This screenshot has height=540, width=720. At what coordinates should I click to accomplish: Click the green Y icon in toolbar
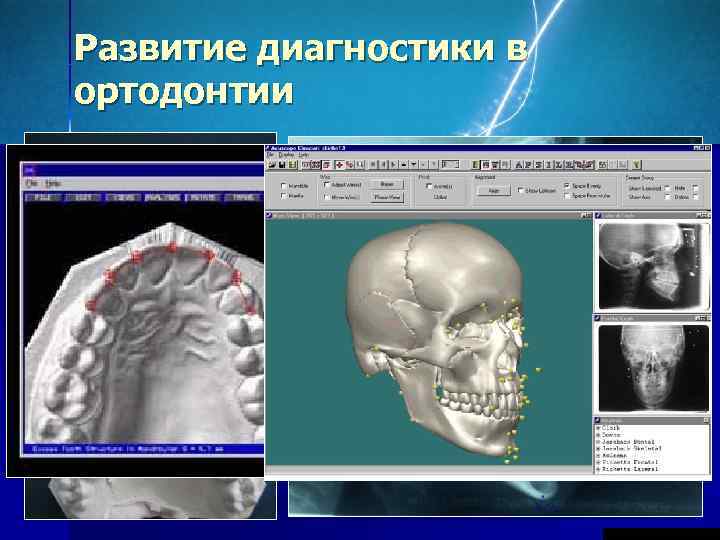[x=636, y=165]
